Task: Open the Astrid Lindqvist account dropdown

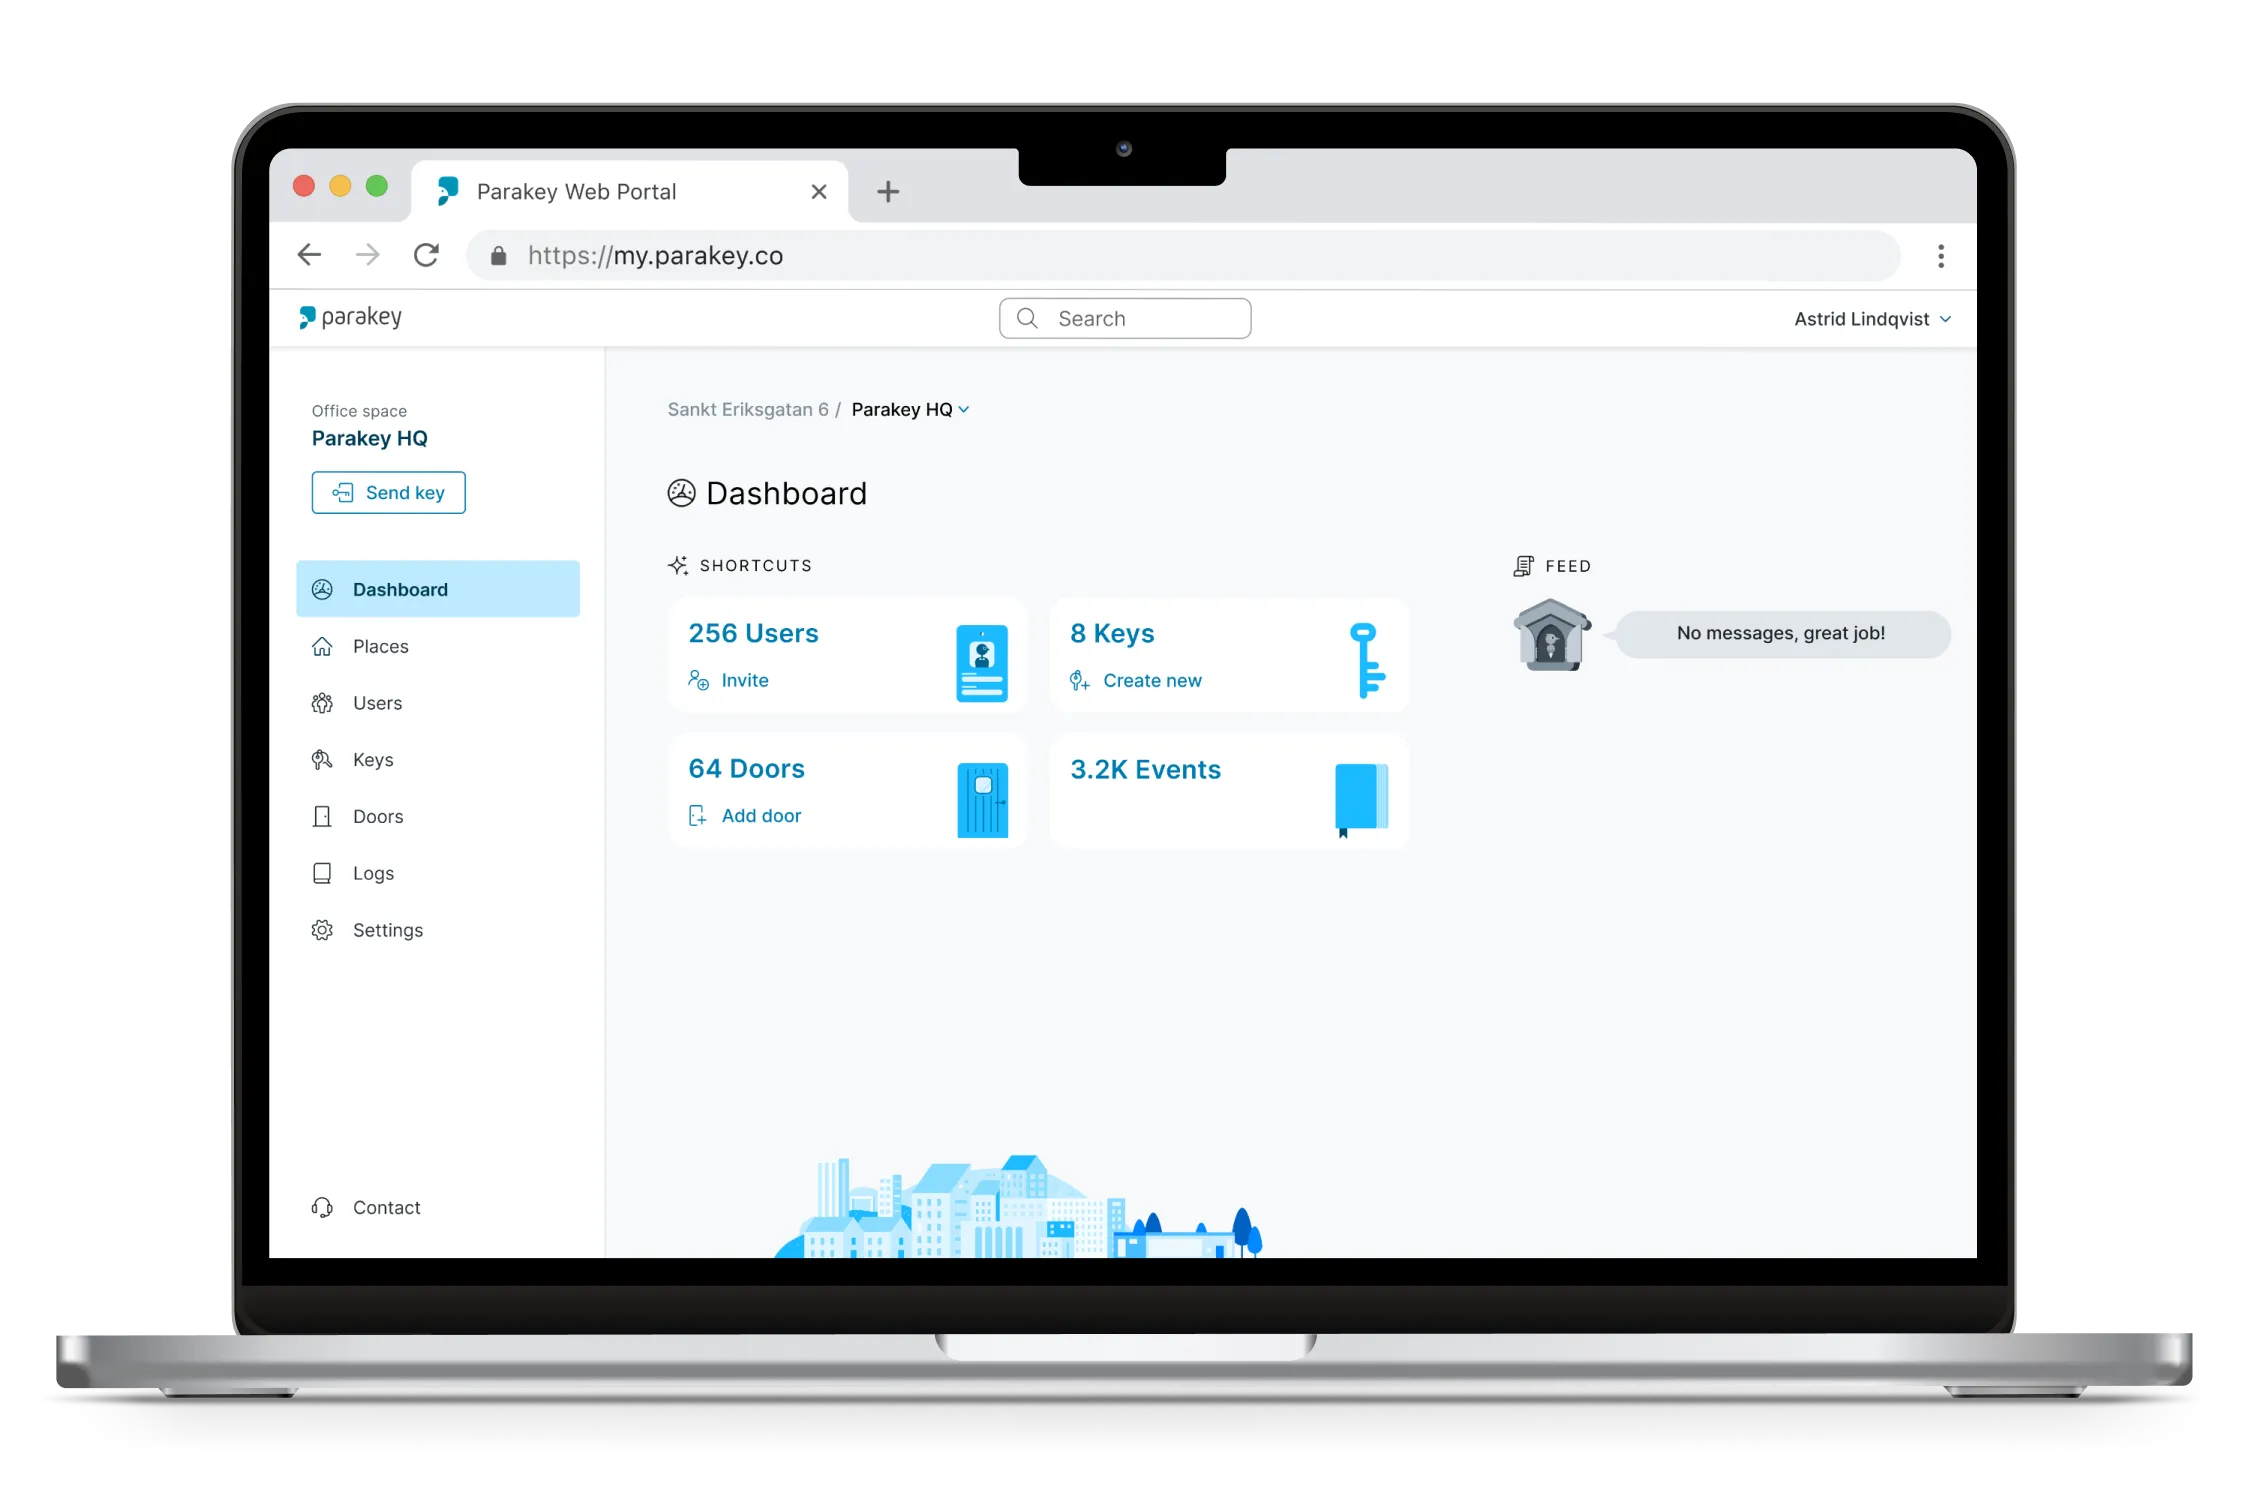Action: click(1872, 319)
